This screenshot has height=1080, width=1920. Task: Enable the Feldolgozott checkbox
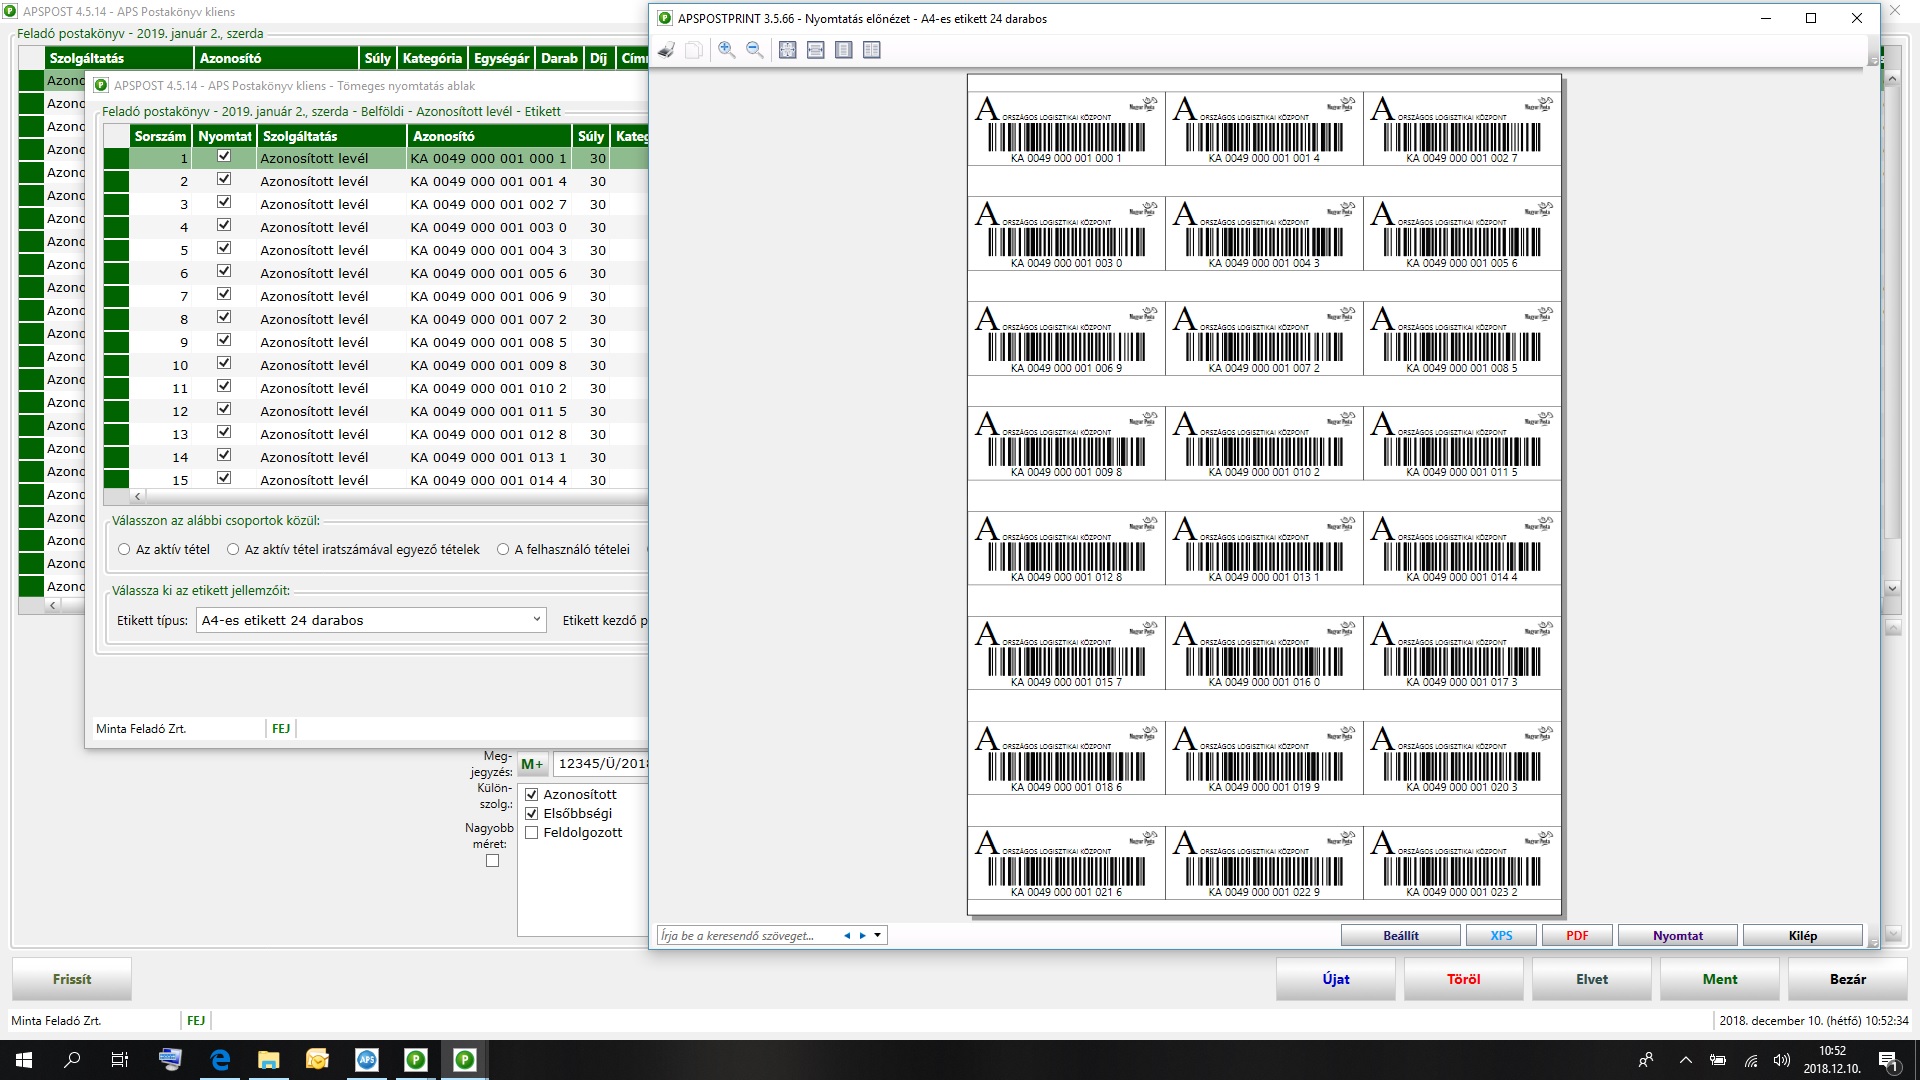coord(532,833)
